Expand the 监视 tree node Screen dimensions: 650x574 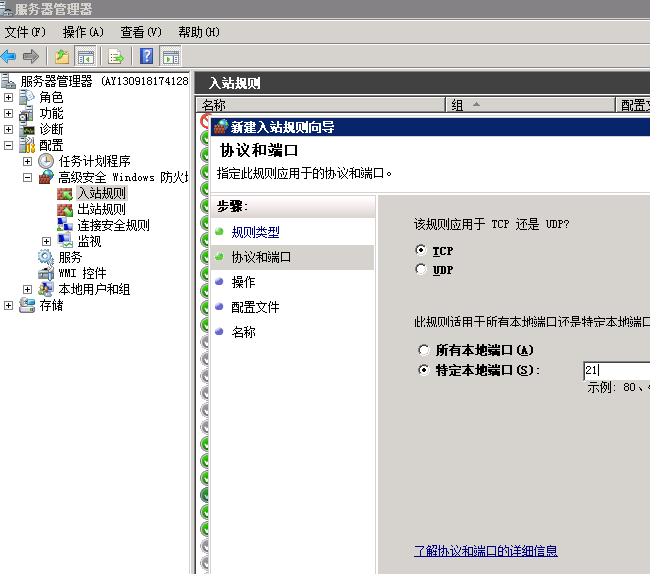click(x=46, y=241)
